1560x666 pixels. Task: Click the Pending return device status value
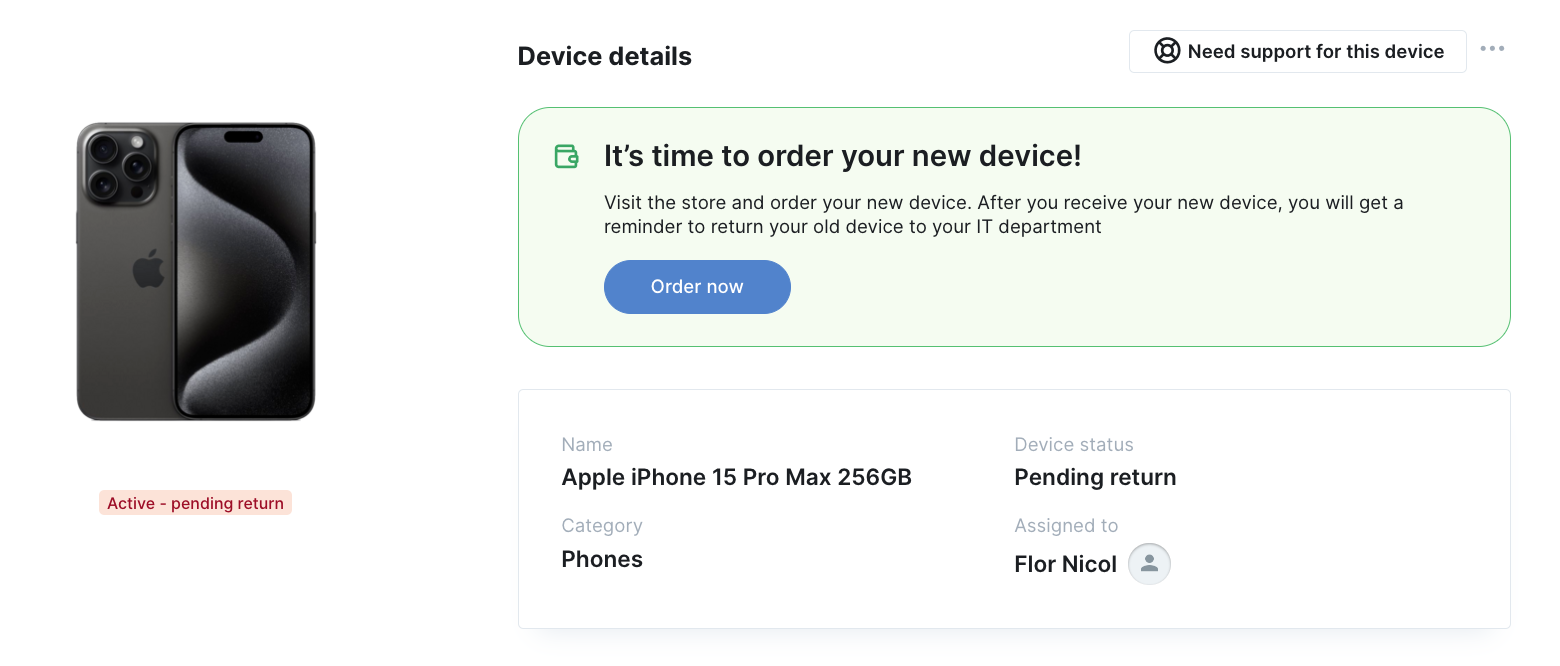coord(1095,477)
